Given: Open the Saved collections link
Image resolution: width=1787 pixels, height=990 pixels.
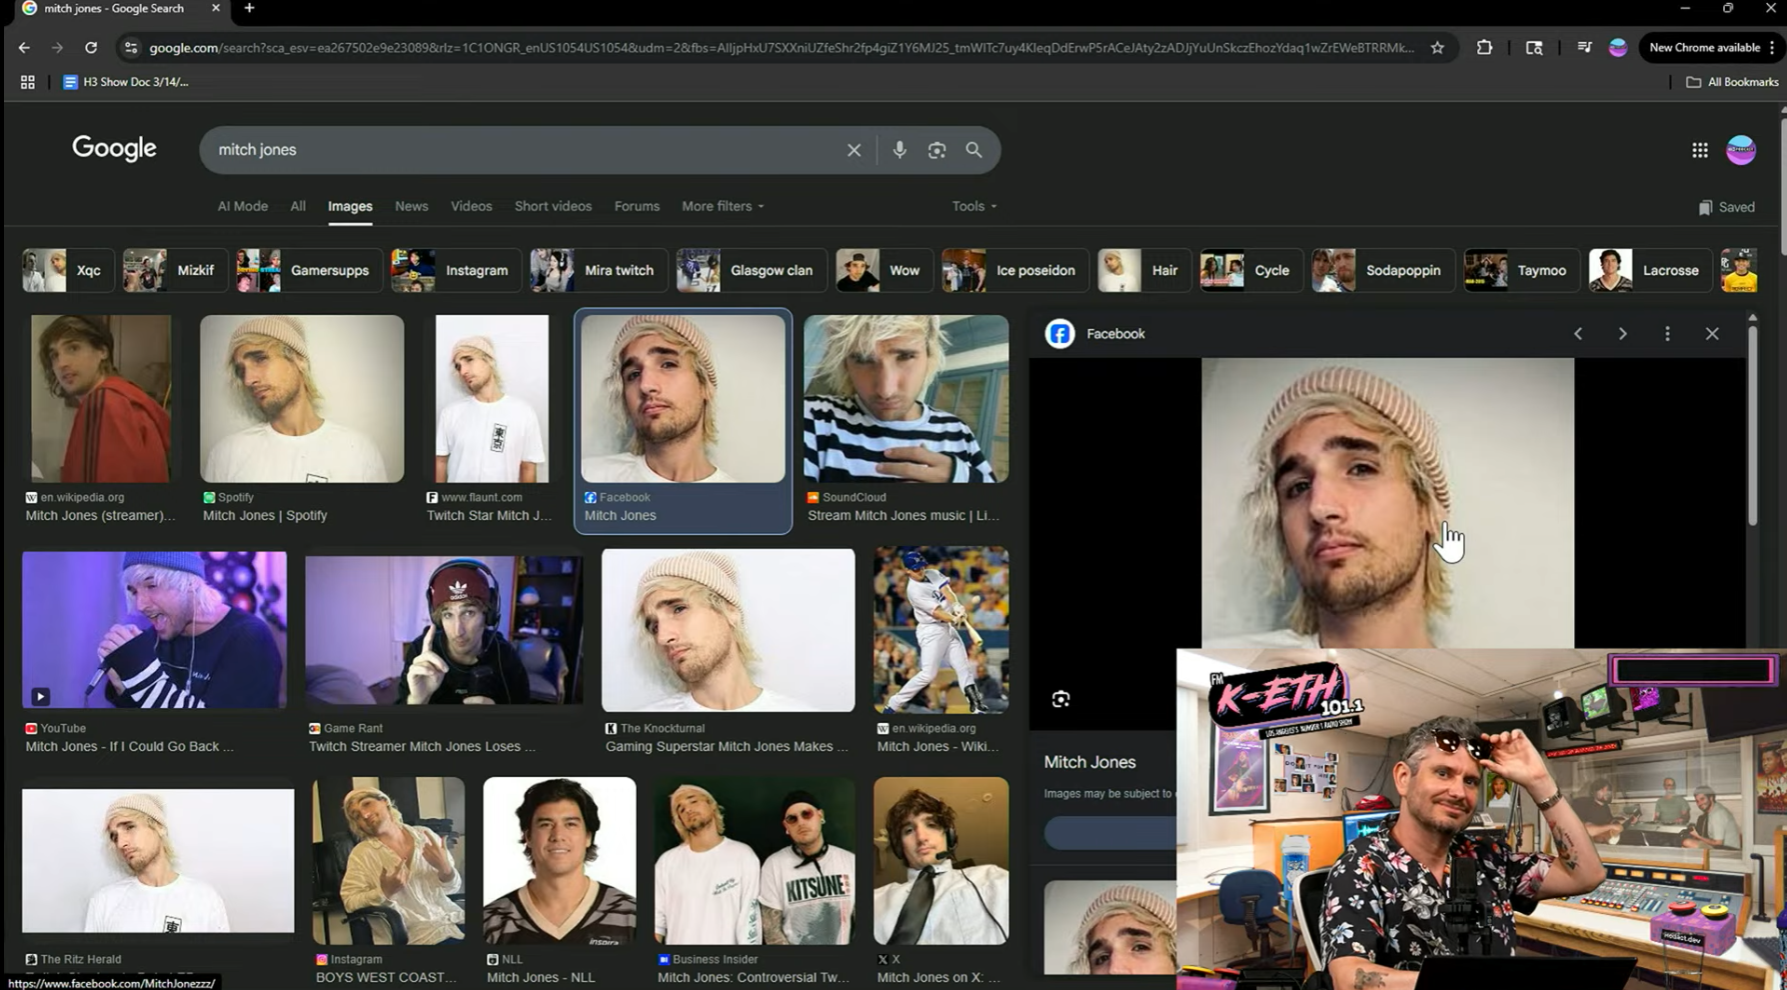Looking at the screenshot, I should 1727,207.
